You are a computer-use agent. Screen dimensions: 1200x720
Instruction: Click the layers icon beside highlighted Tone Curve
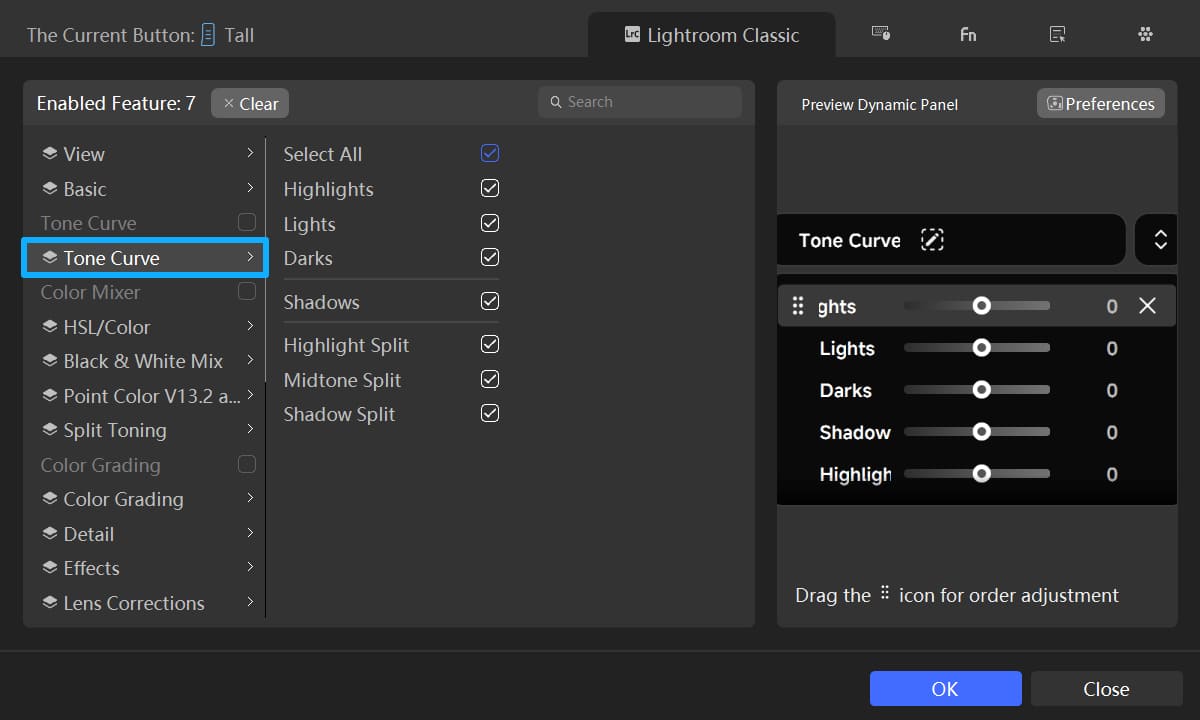coord(49,258)
